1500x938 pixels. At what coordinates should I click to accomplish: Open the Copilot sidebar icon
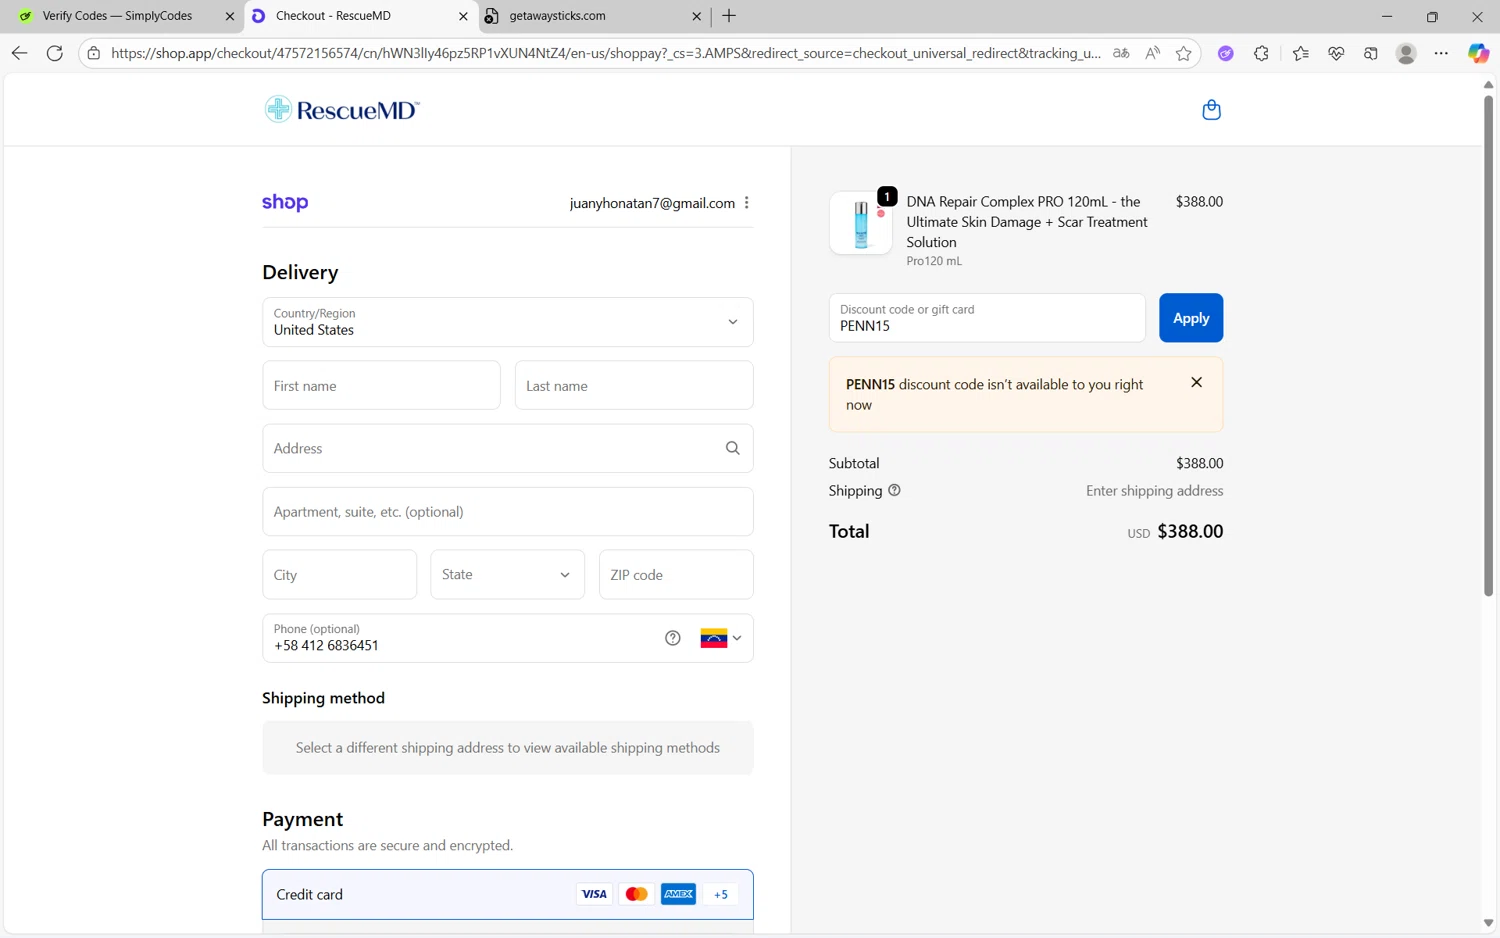[1478, 53]
